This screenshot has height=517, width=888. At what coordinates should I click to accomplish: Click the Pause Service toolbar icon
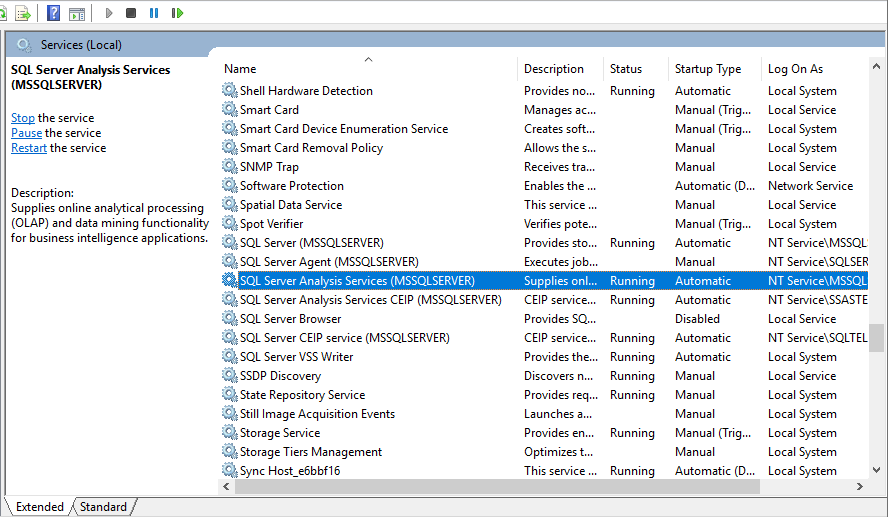coord(154,13)
